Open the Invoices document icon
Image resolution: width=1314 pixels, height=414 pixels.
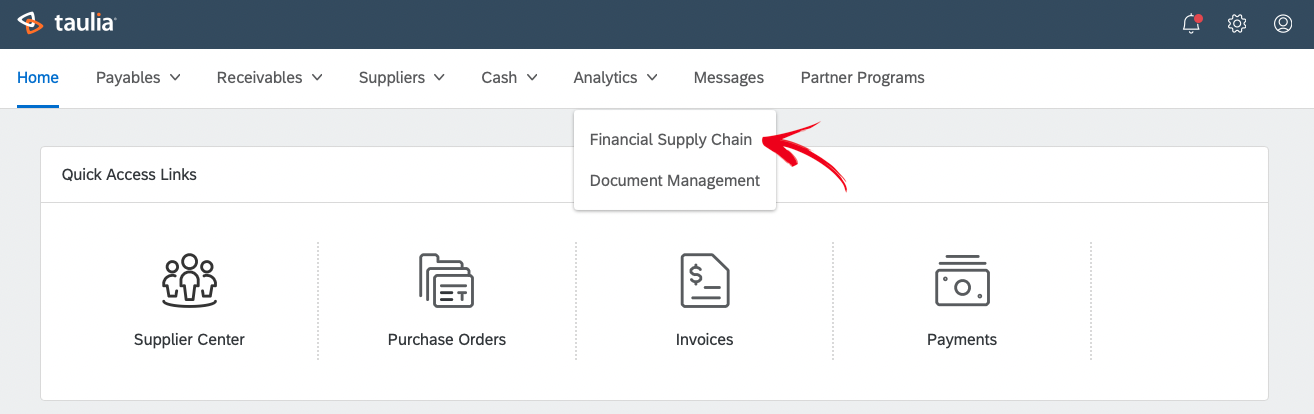(704, 281)
